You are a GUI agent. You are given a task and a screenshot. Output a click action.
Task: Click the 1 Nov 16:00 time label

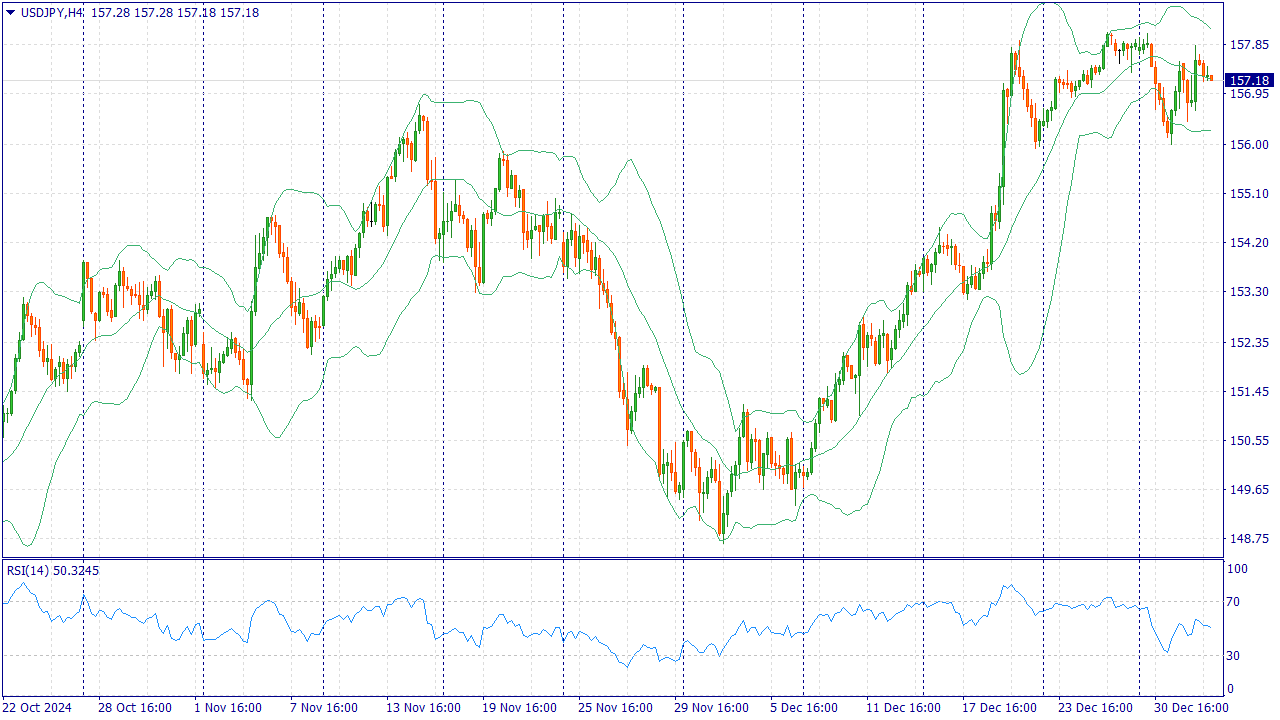tap(228, 708)
